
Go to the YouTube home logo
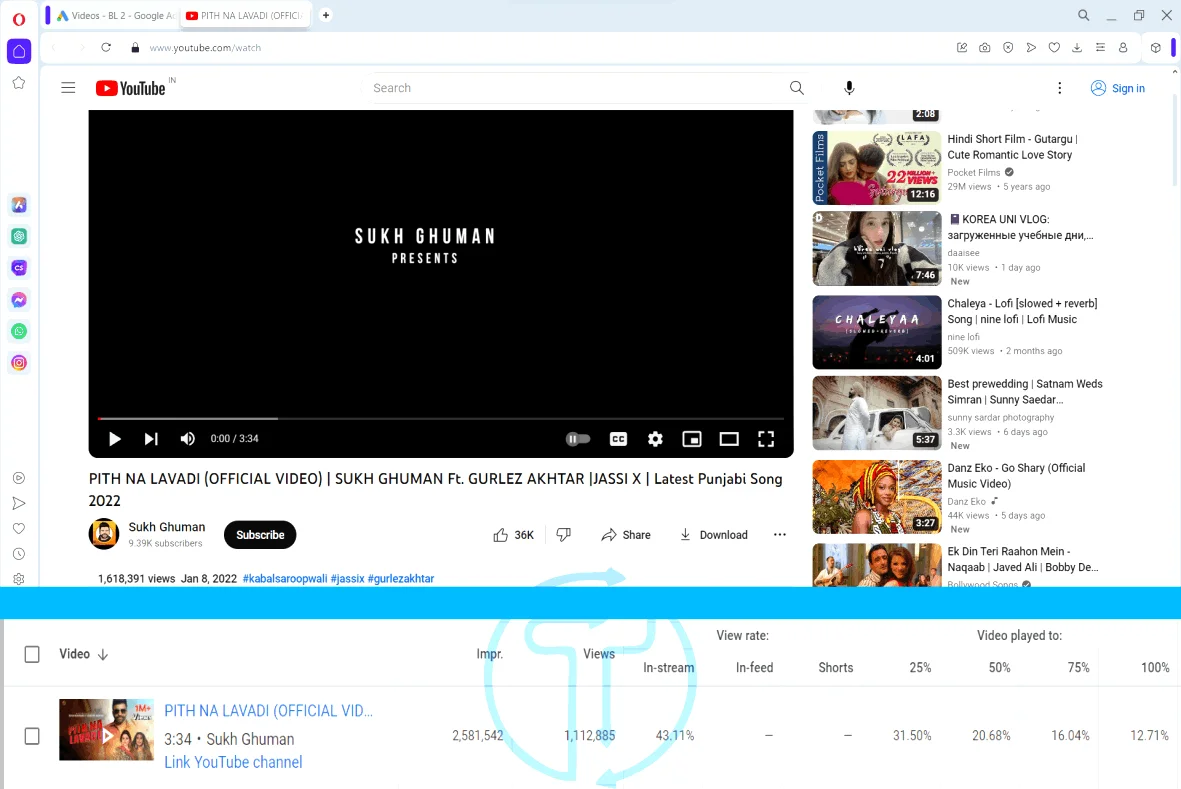(130, 88)
